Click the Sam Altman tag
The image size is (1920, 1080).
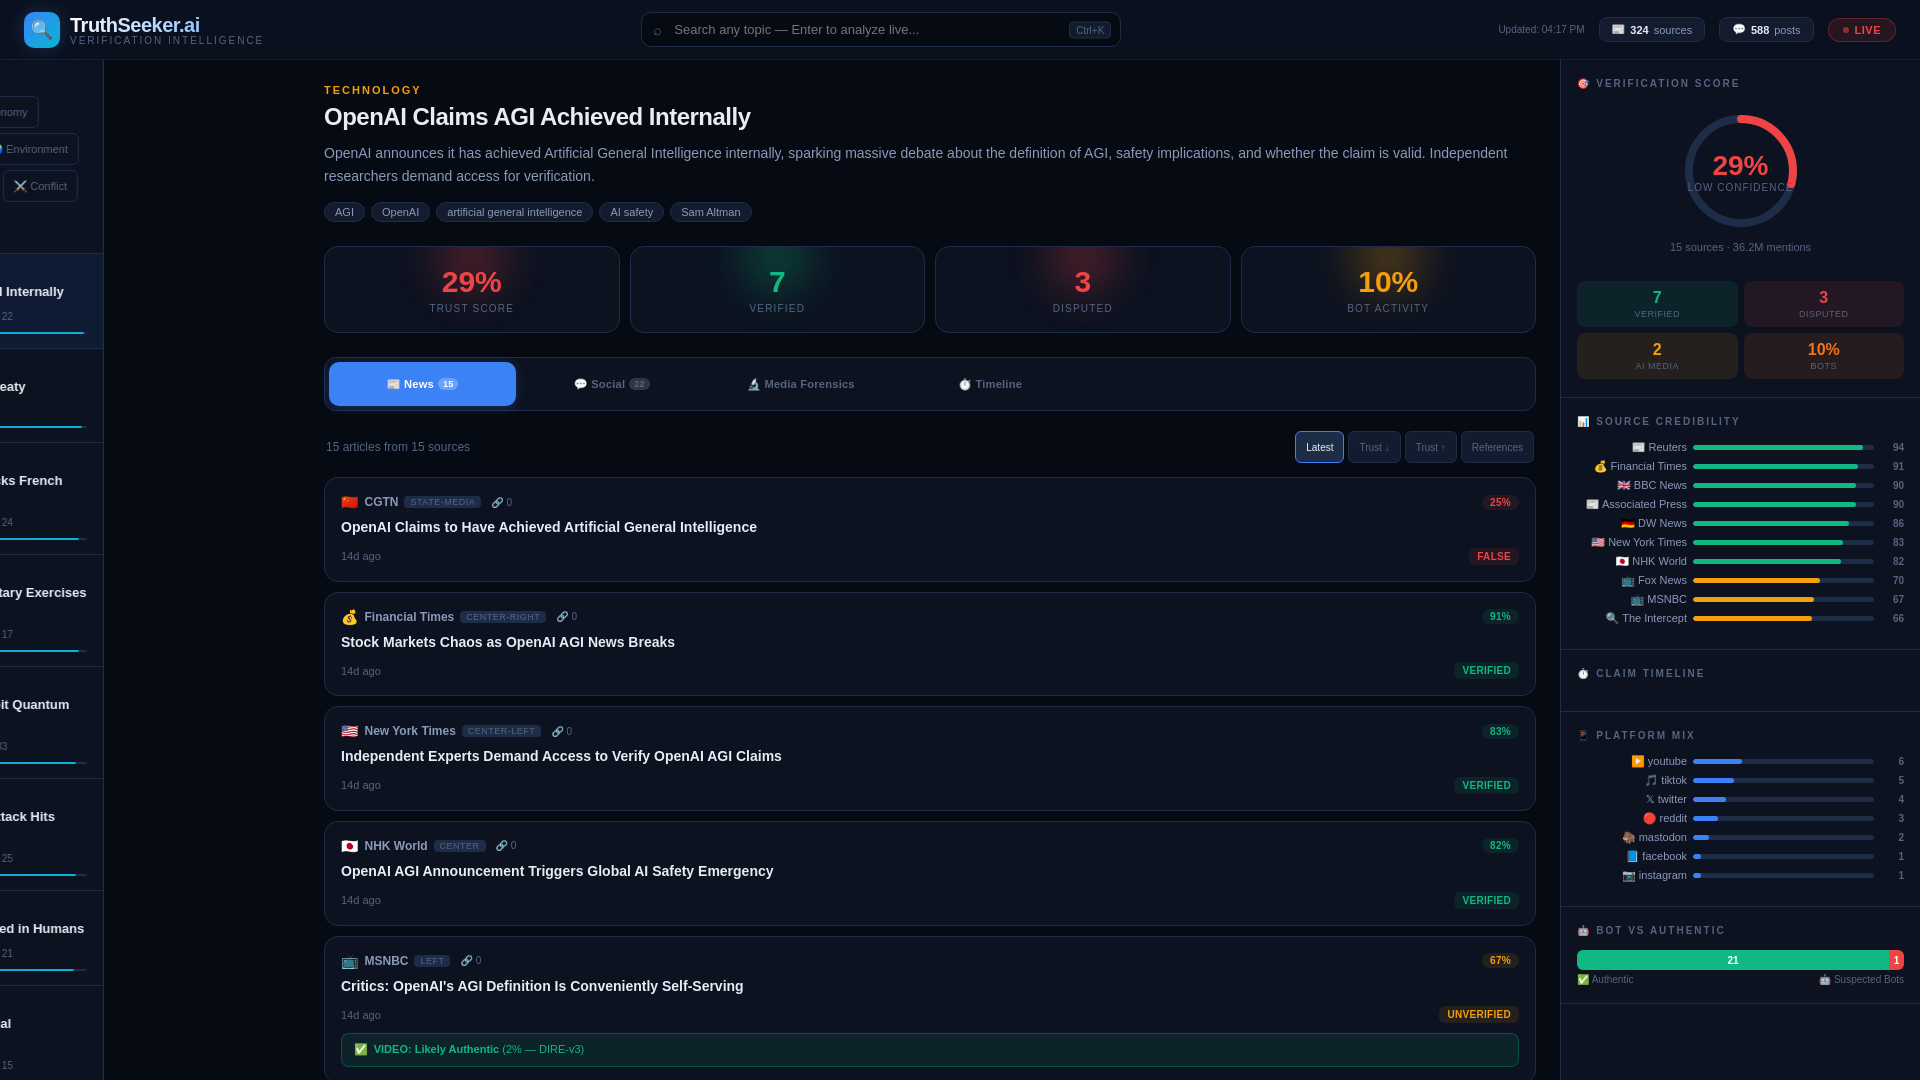point(710,212)
